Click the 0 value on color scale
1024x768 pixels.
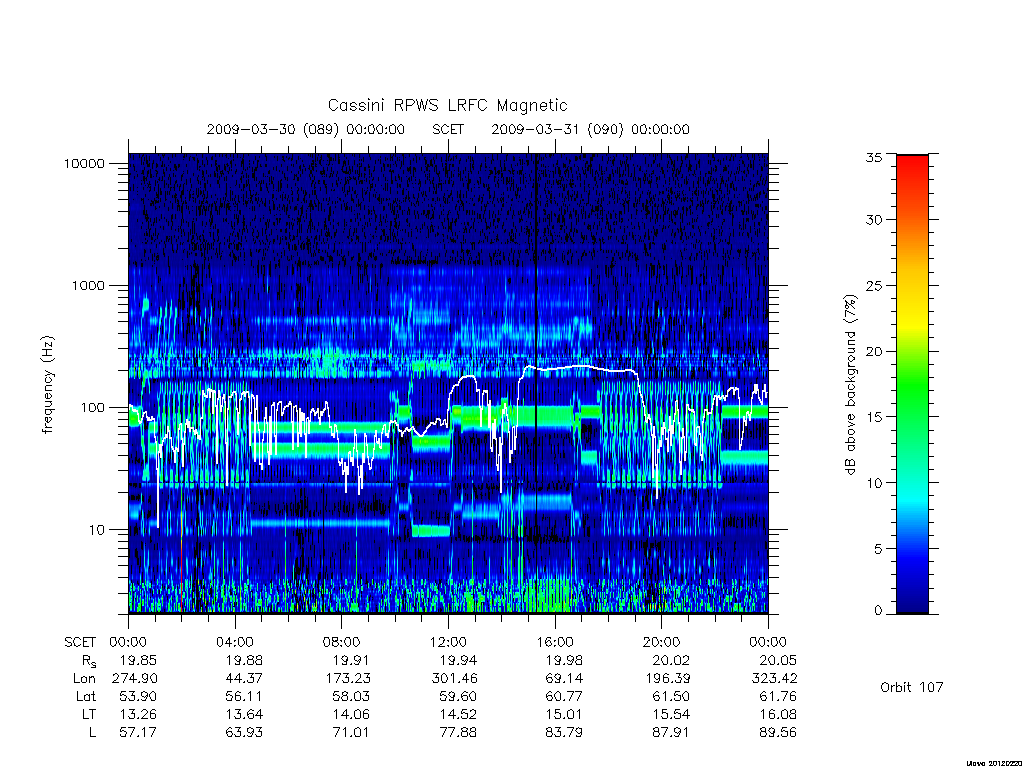(878, 611)
